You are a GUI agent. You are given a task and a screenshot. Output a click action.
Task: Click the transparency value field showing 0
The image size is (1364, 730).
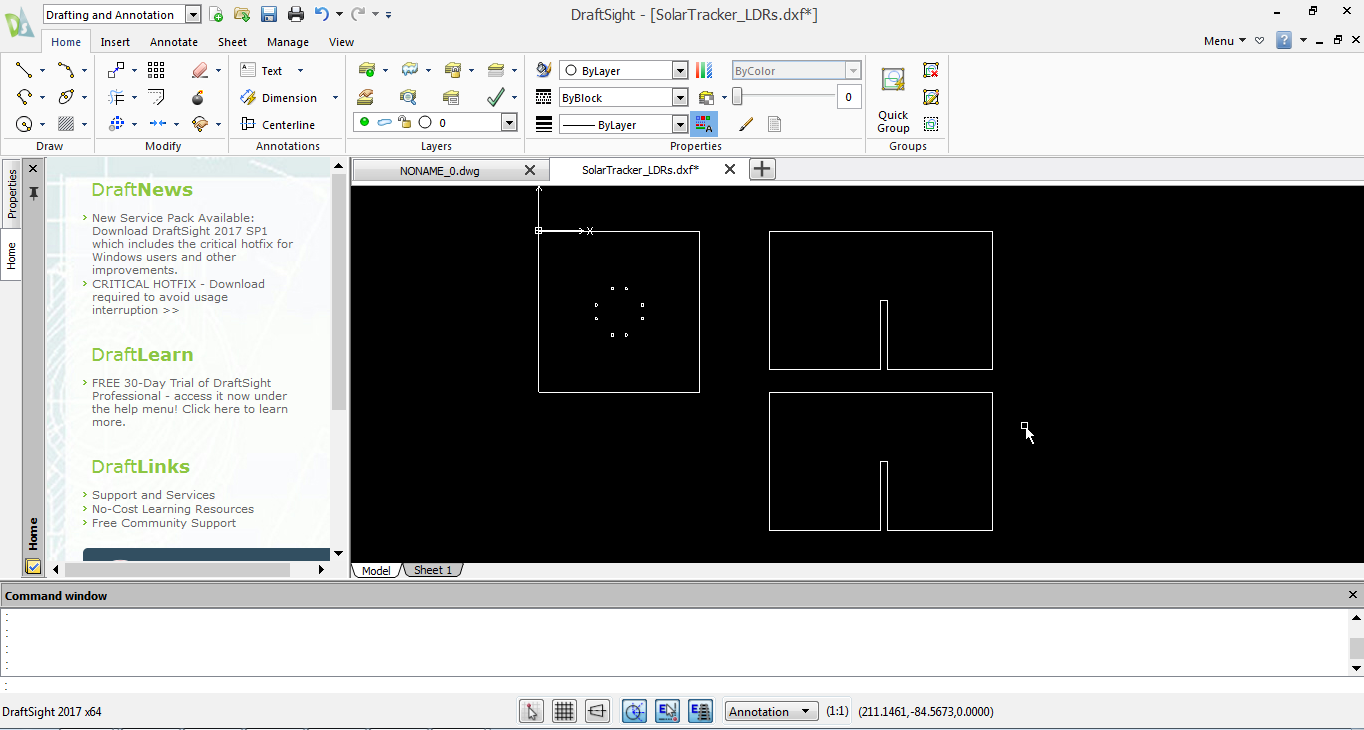pyautogui.click(x=848, y=96)
